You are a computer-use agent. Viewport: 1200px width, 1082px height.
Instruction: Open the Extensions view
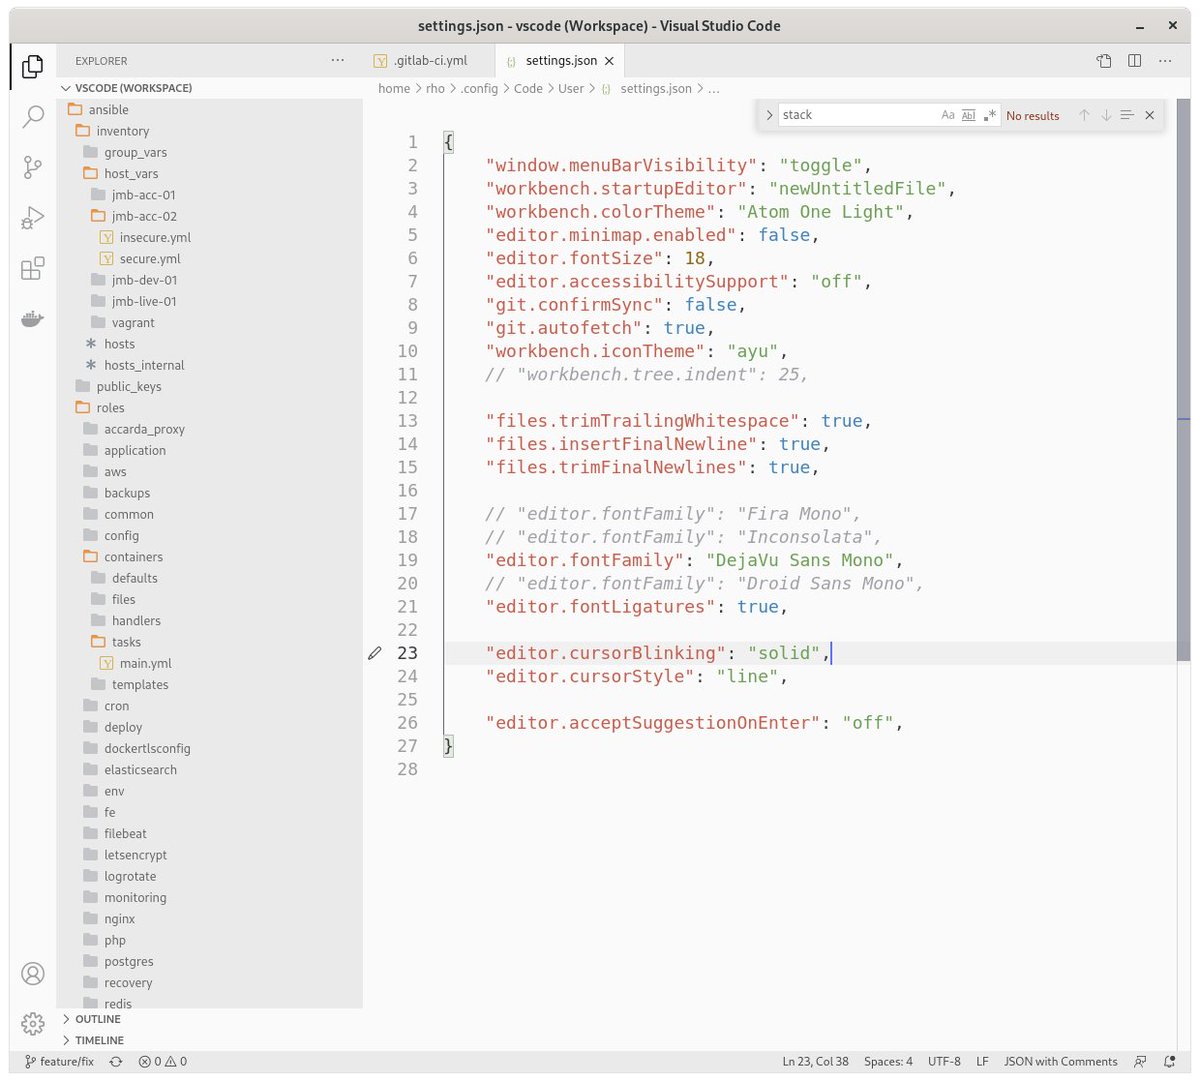tap(33, 268)
